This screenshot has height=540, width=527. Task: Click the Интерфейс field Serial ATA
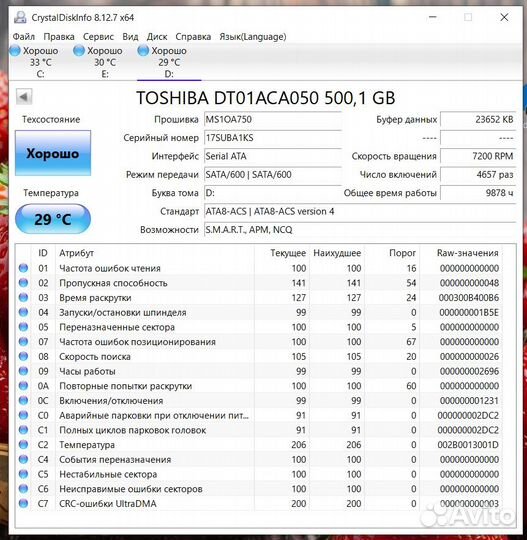[272, 156]
